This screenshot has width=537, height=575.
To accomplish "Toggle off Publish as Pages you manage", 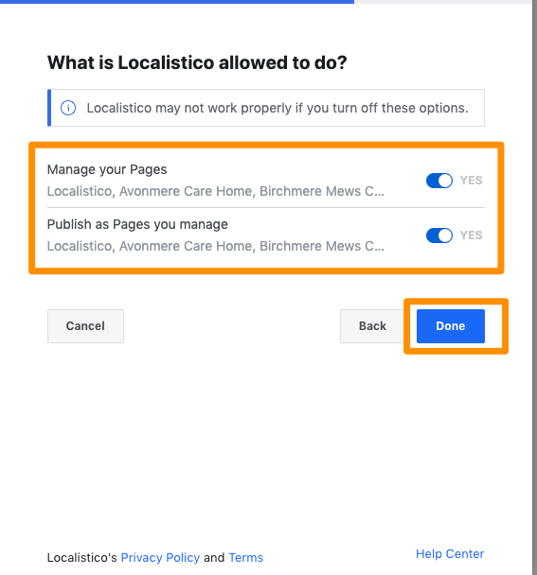I will tap(439, 235).
